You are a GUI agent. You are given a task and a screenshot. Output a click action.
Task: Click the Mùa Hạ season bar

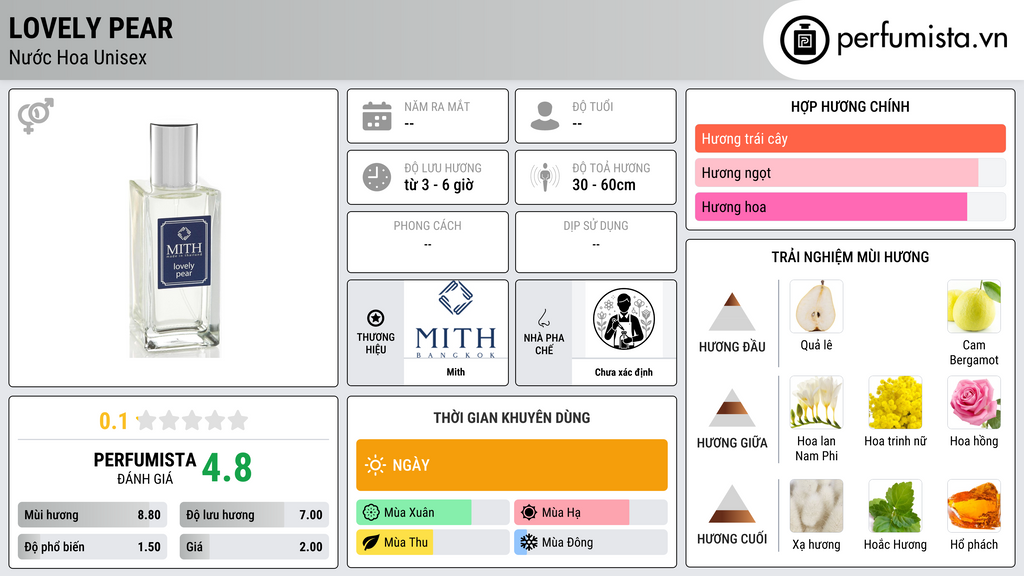[x=590, y=513]
